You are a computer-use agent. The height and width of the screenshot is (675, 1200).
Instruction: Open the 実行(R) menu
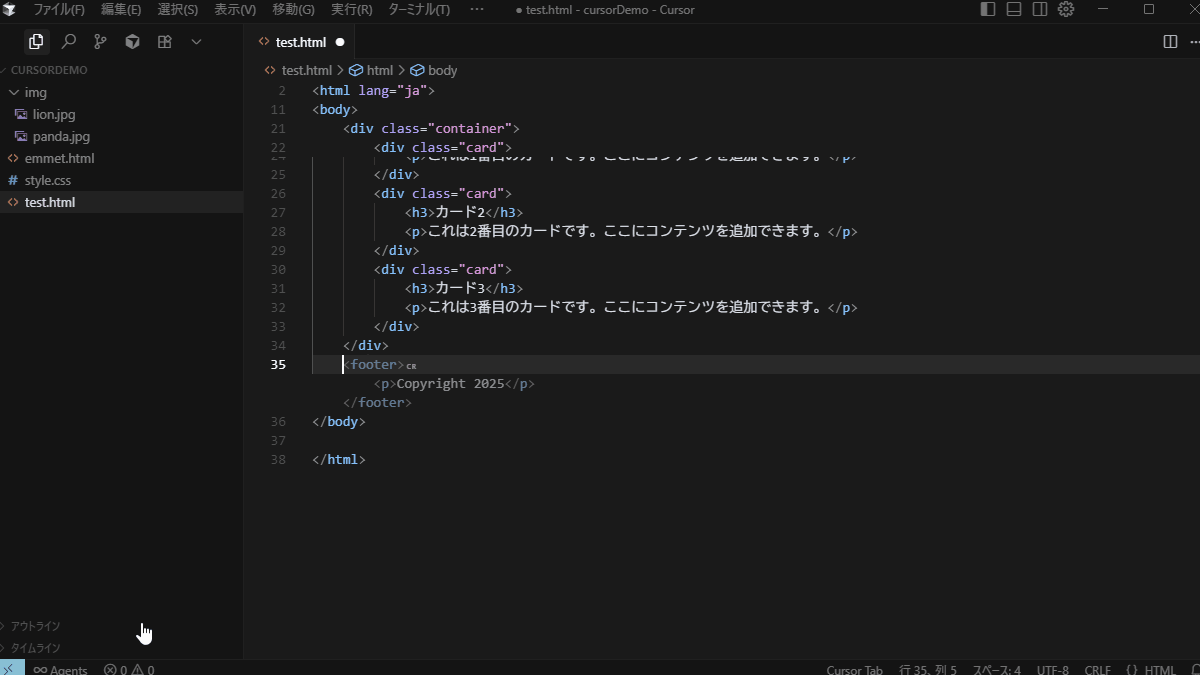point(351,9)
